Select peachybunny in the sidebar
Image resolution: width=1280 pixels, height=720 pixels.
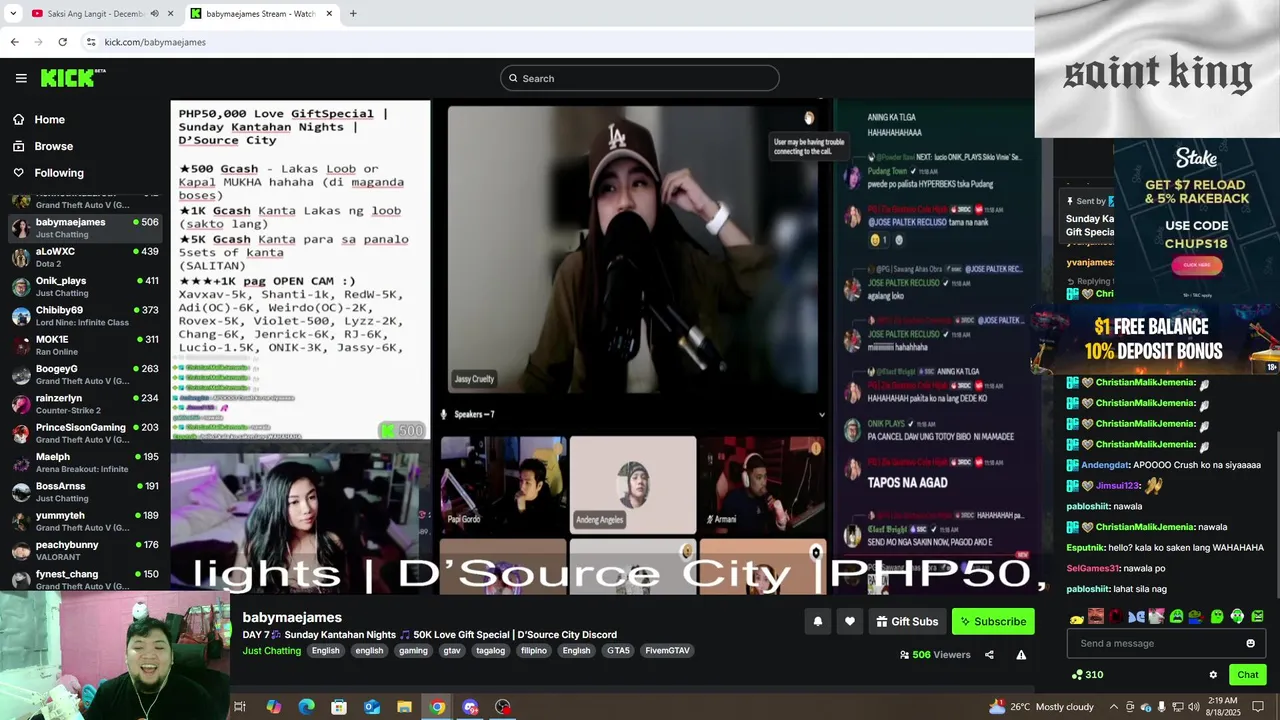(85, 550)
